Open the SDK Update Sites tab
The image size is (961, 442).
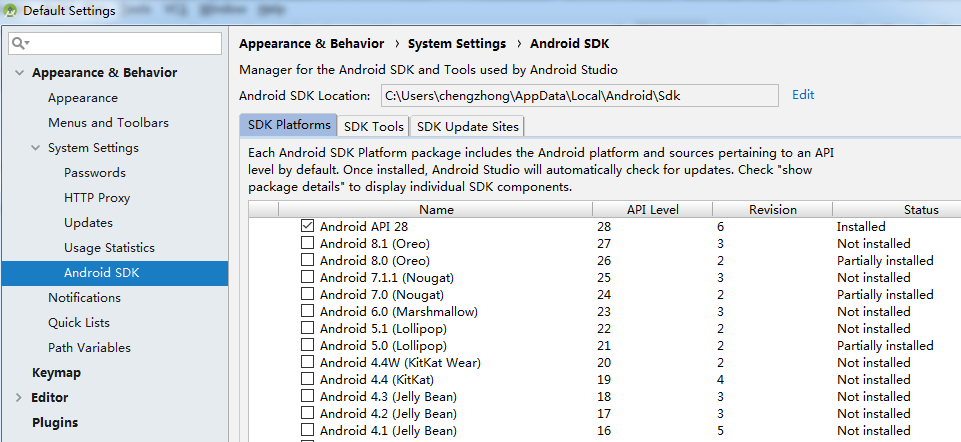click(468, 127)
